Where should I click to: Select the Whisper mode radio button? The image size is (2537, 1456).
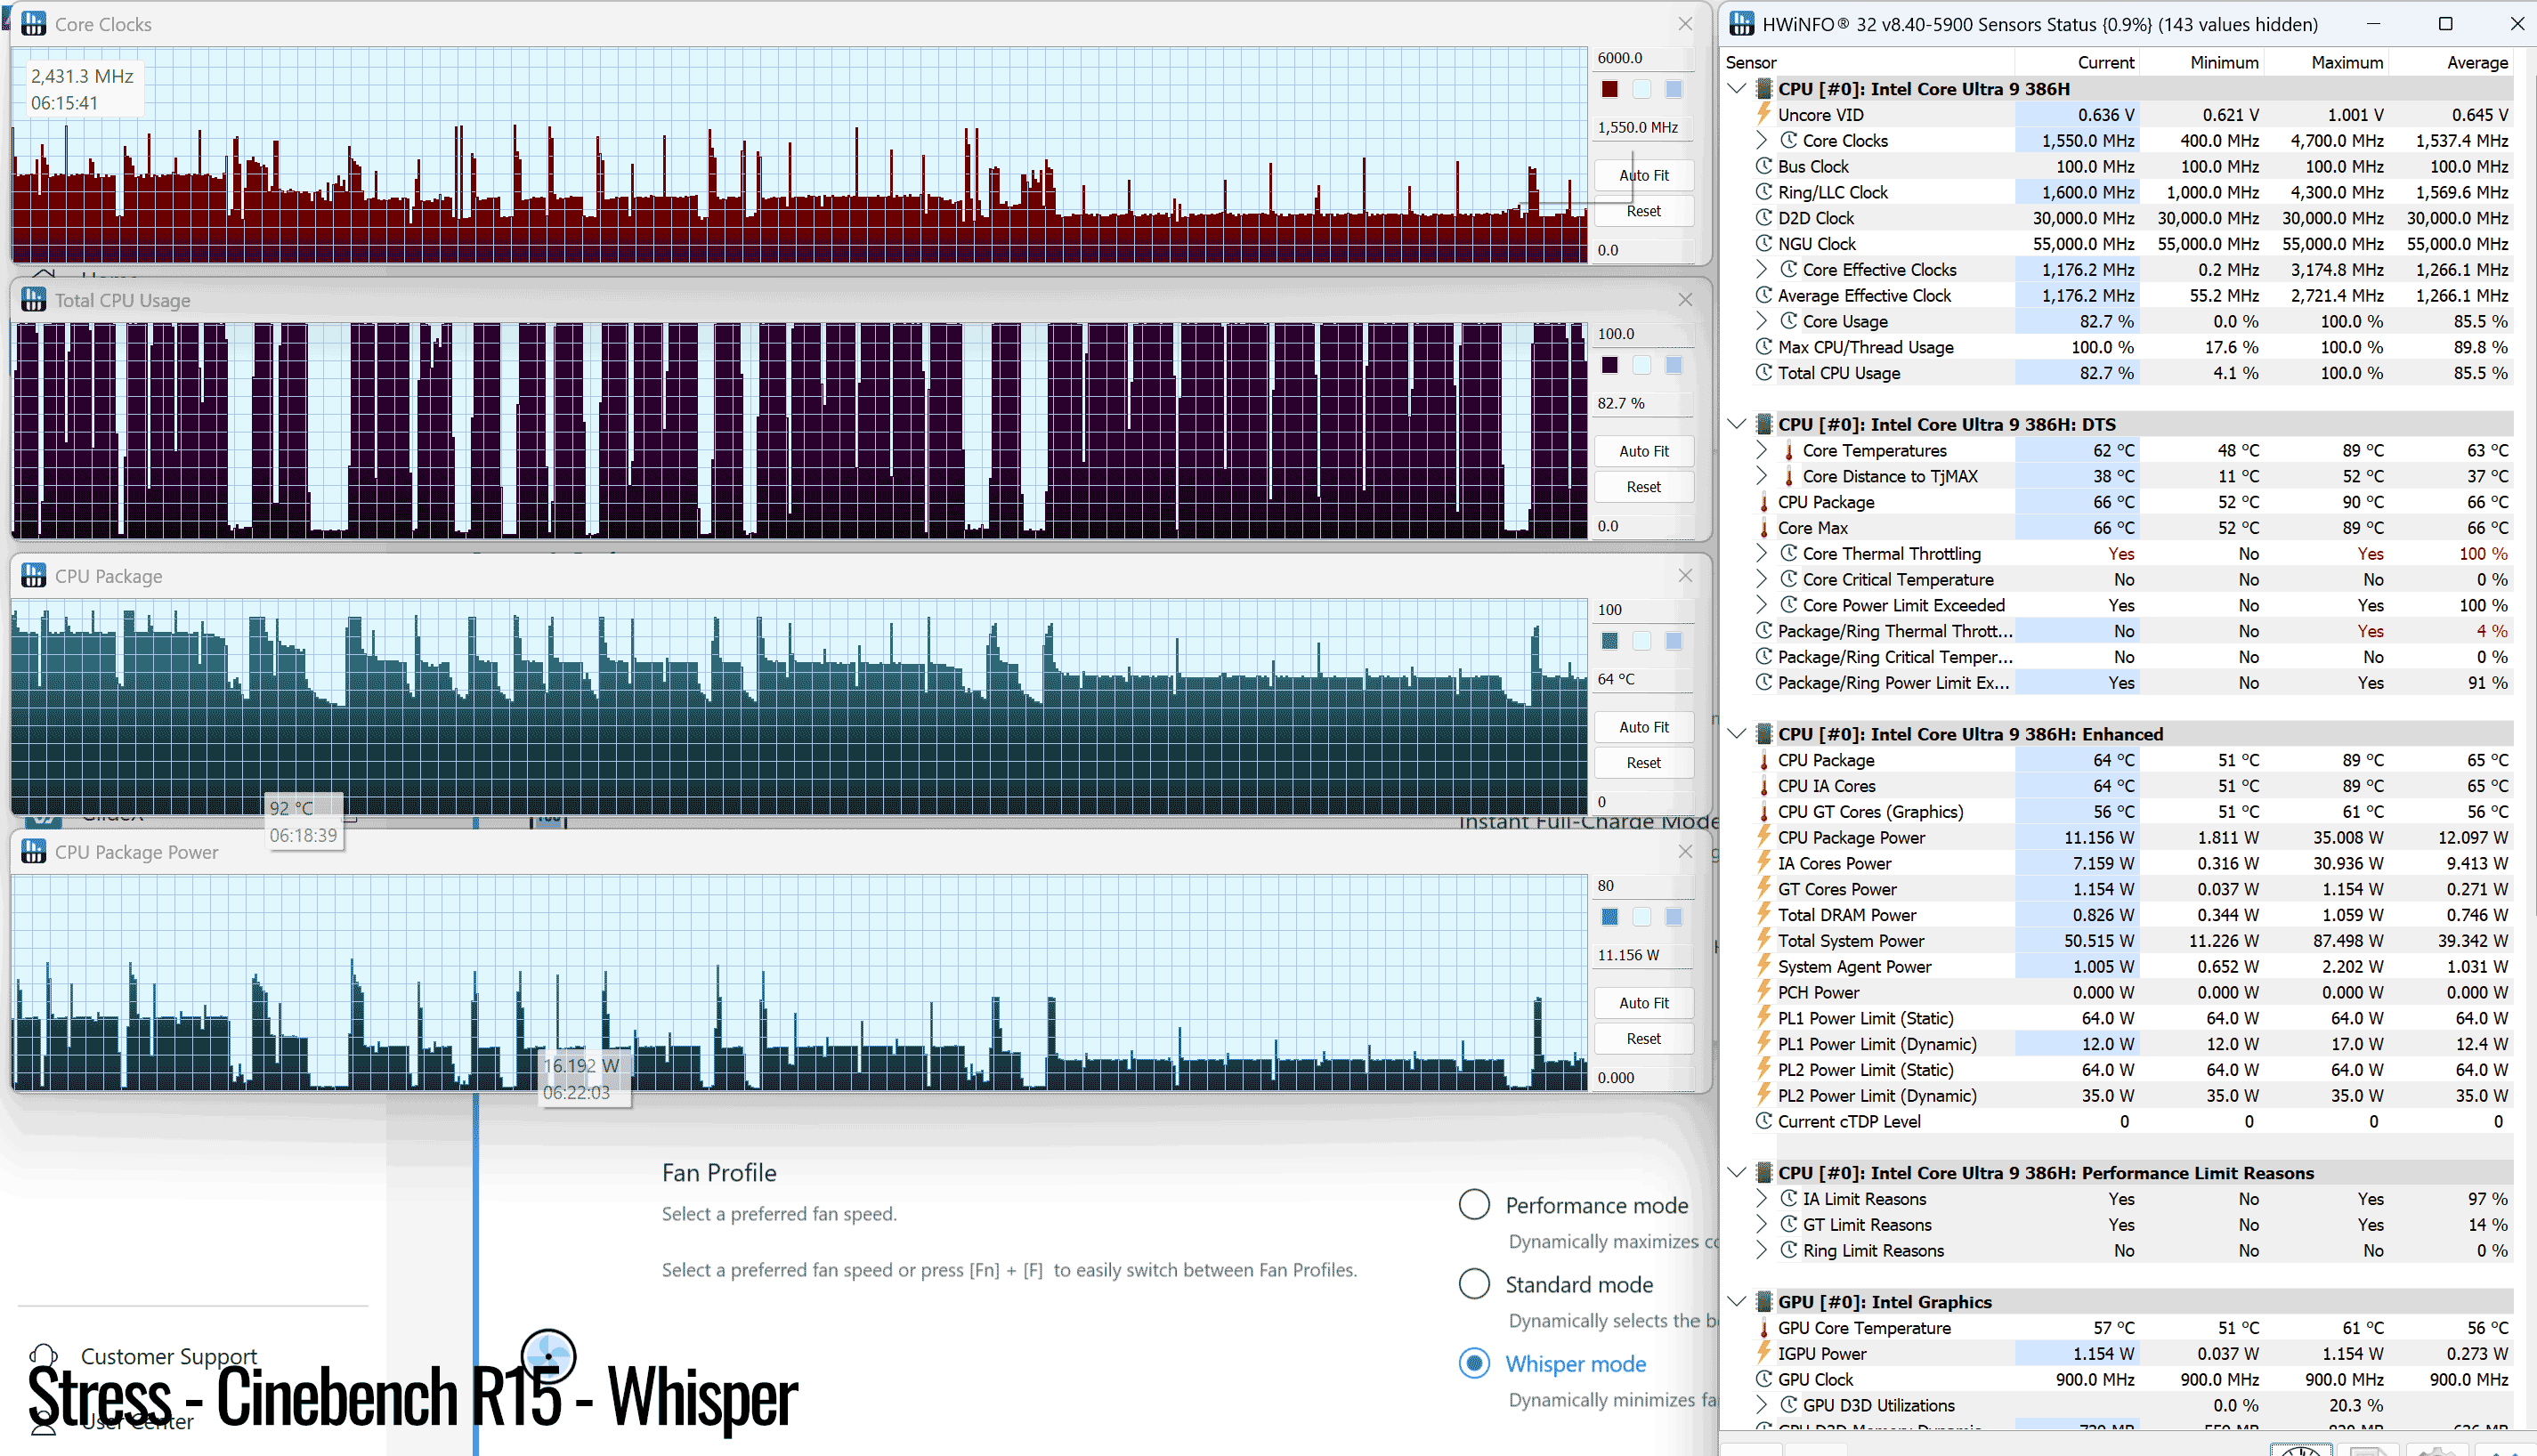pyautogui.click(x=1474, y=1363)
